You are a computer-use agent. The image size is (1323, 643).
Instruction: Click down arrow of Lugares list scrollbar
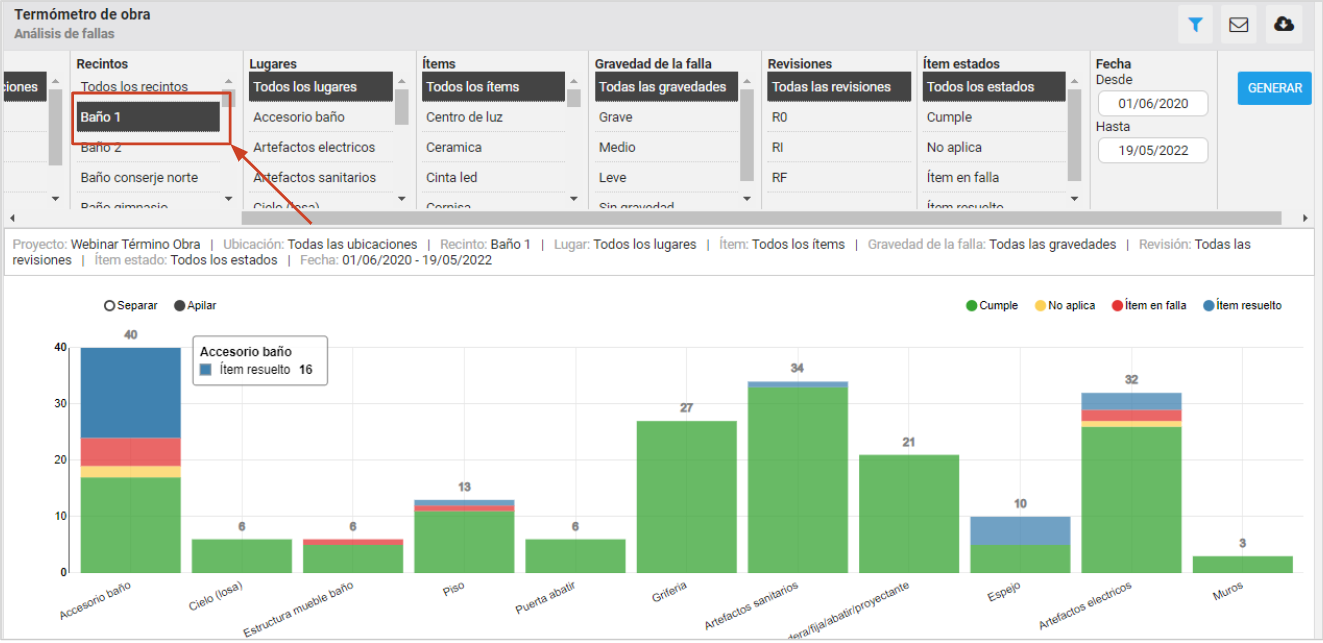click(x=401, y=199)
